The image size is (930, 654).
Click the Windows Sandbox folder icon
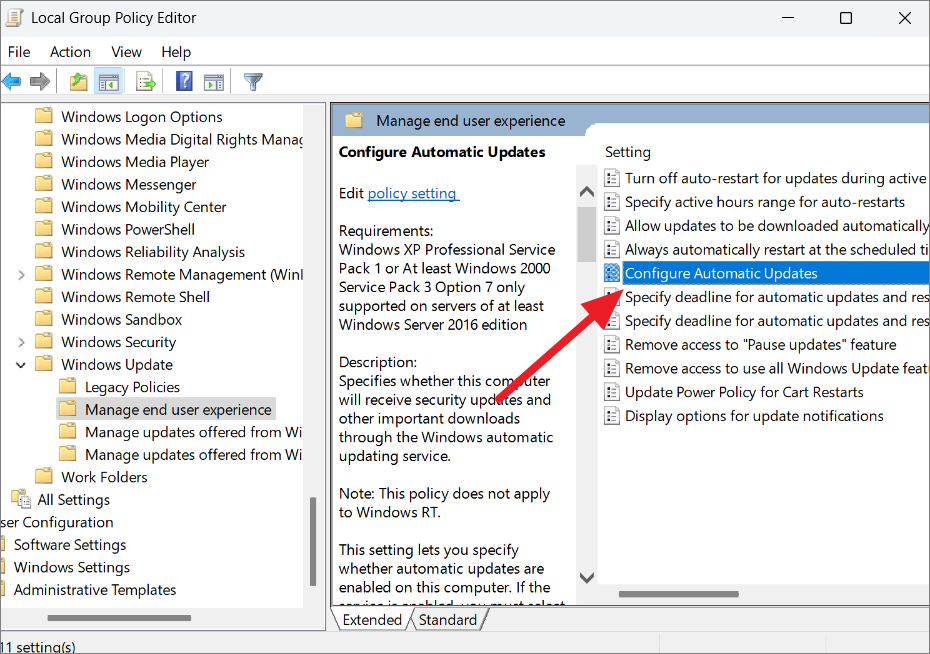click(x=43, y=319)
